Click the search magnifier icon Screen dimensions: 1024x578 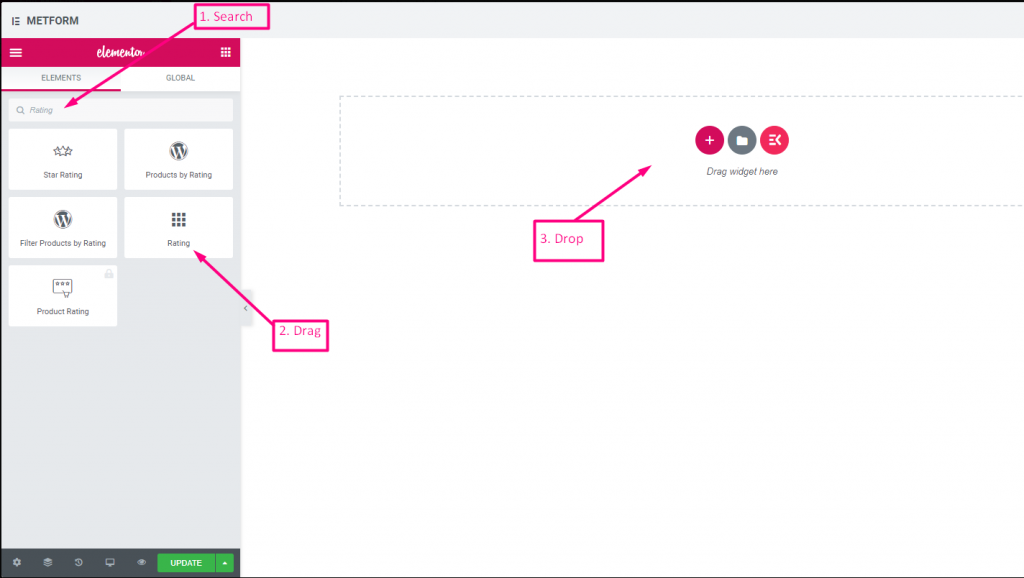pyautogui.click(x=20, y=110)
